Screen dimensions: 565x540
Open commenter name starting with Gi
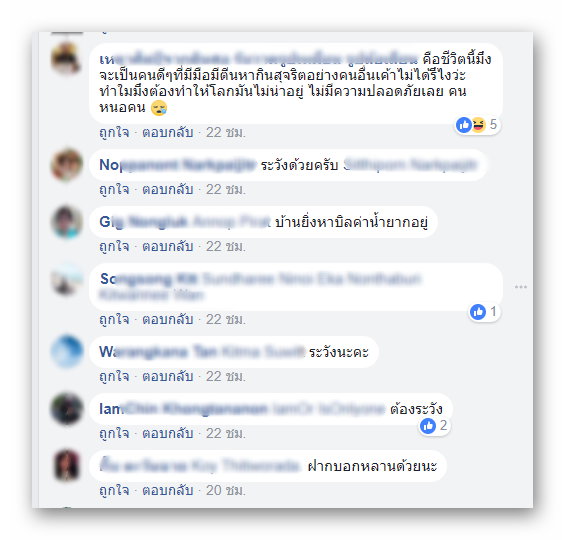click(x=143, y=222)
